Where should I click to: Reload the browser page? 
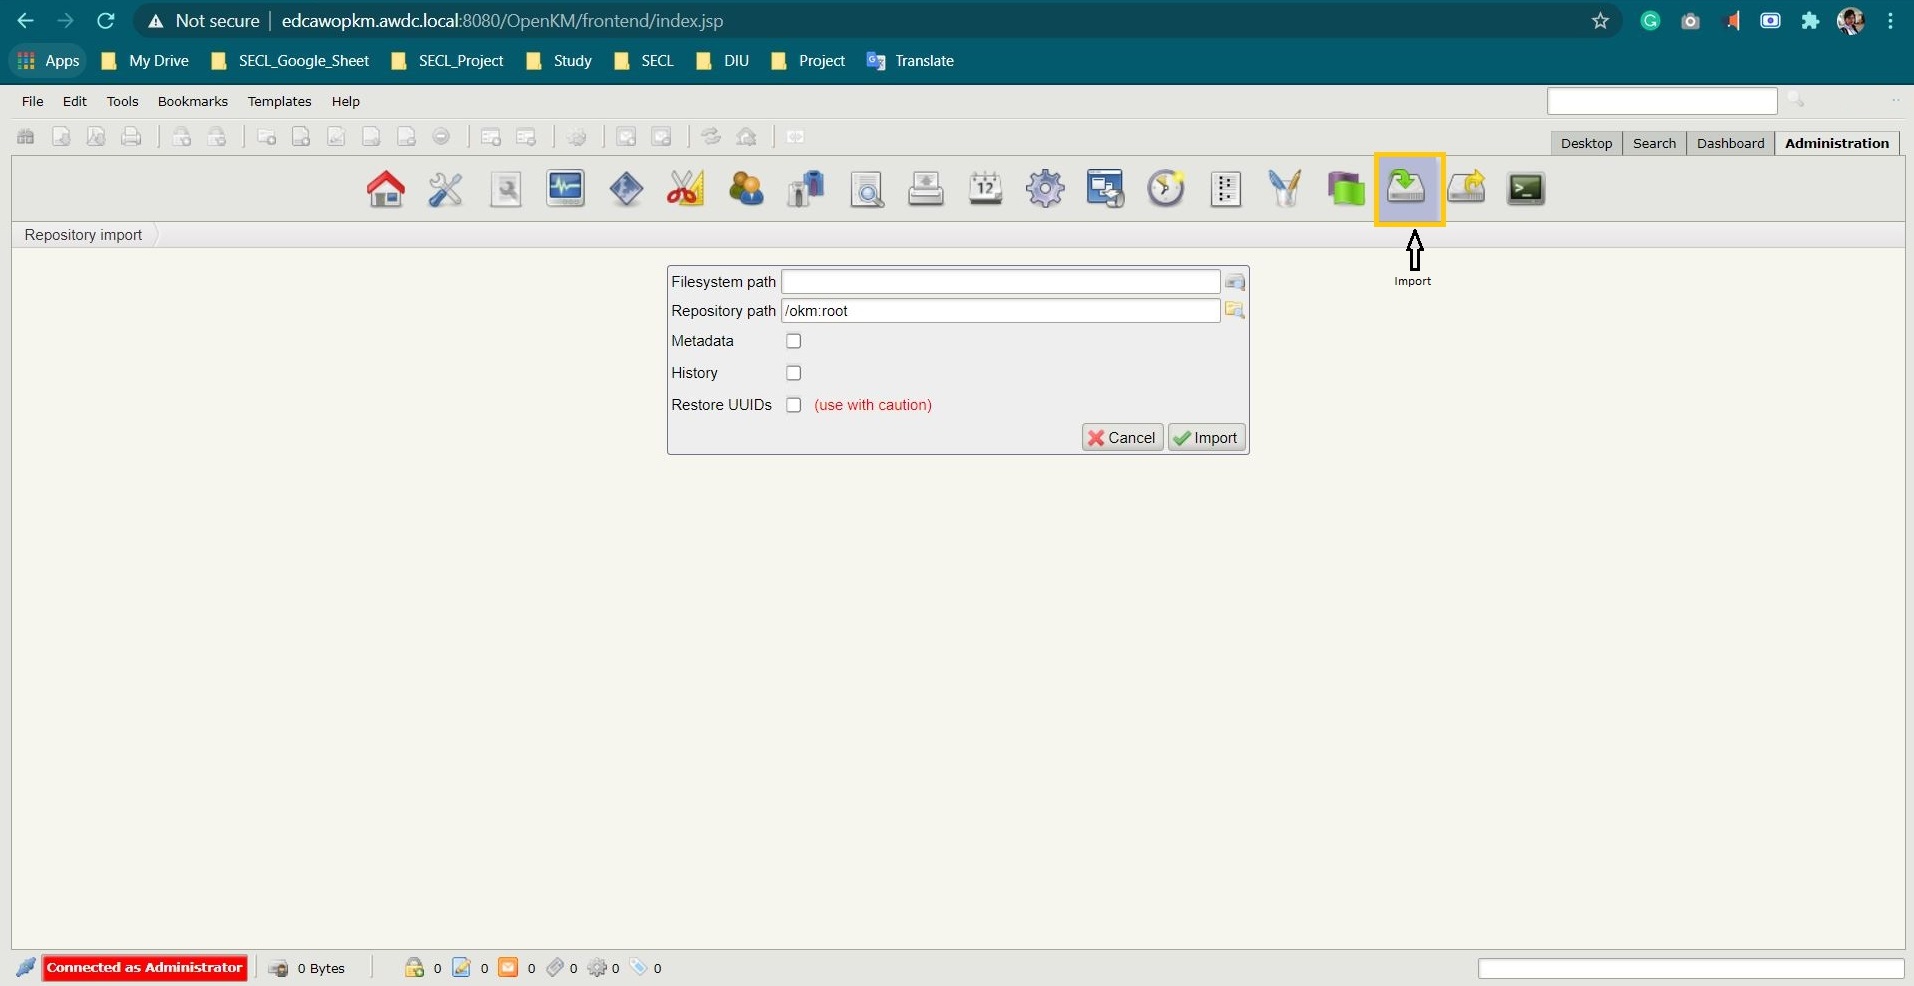click(x=106, y=21)
